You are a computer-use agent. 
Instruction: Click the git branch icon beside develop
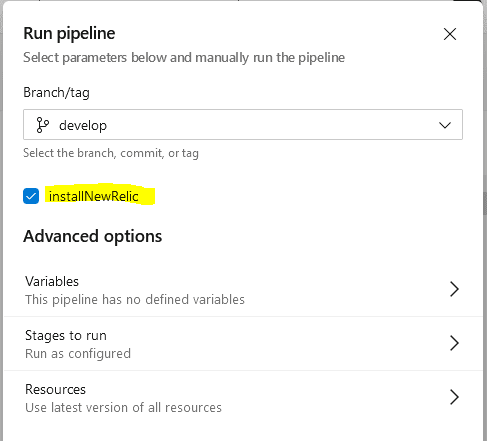42,125
